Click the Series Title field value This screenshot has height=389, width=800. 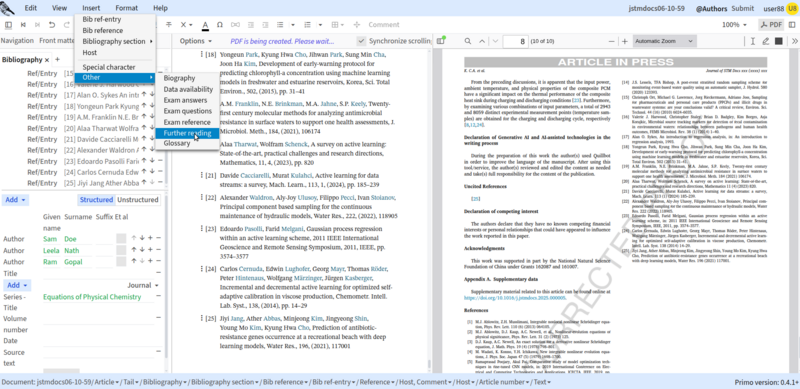pyautogui.click(x=92, y=297)
